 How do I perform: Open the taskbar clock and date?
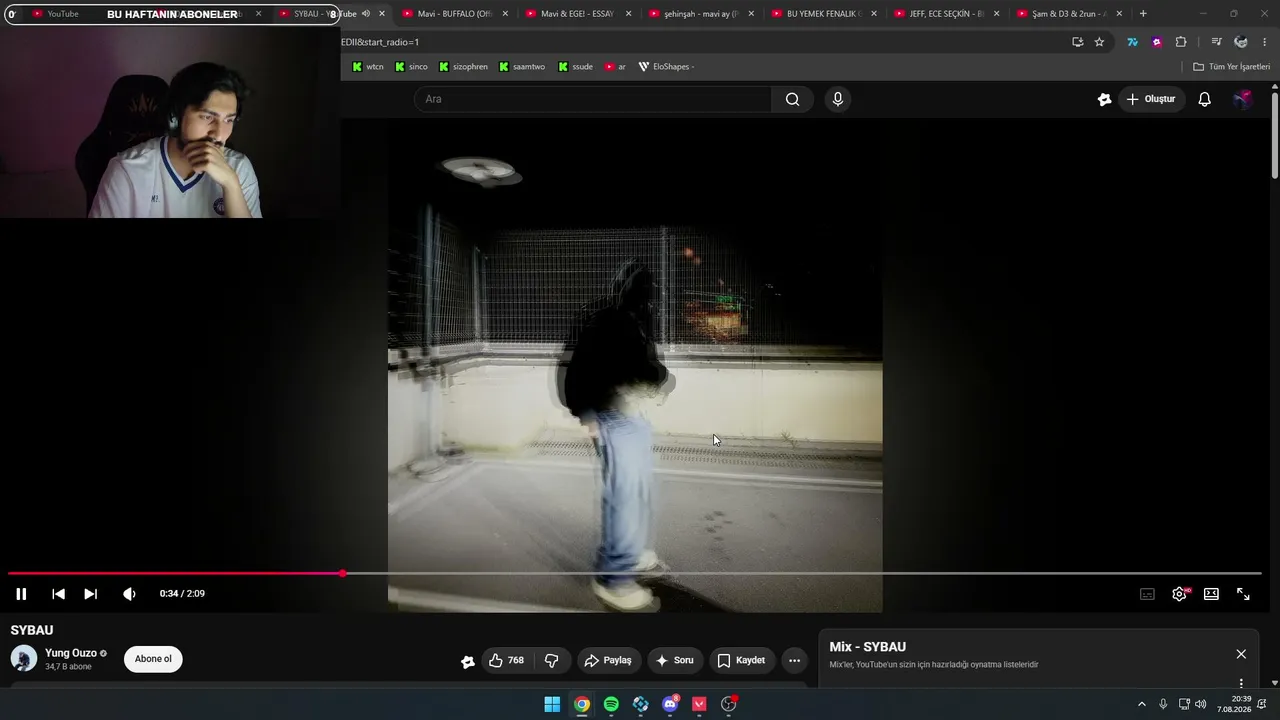pos(1234,704)
